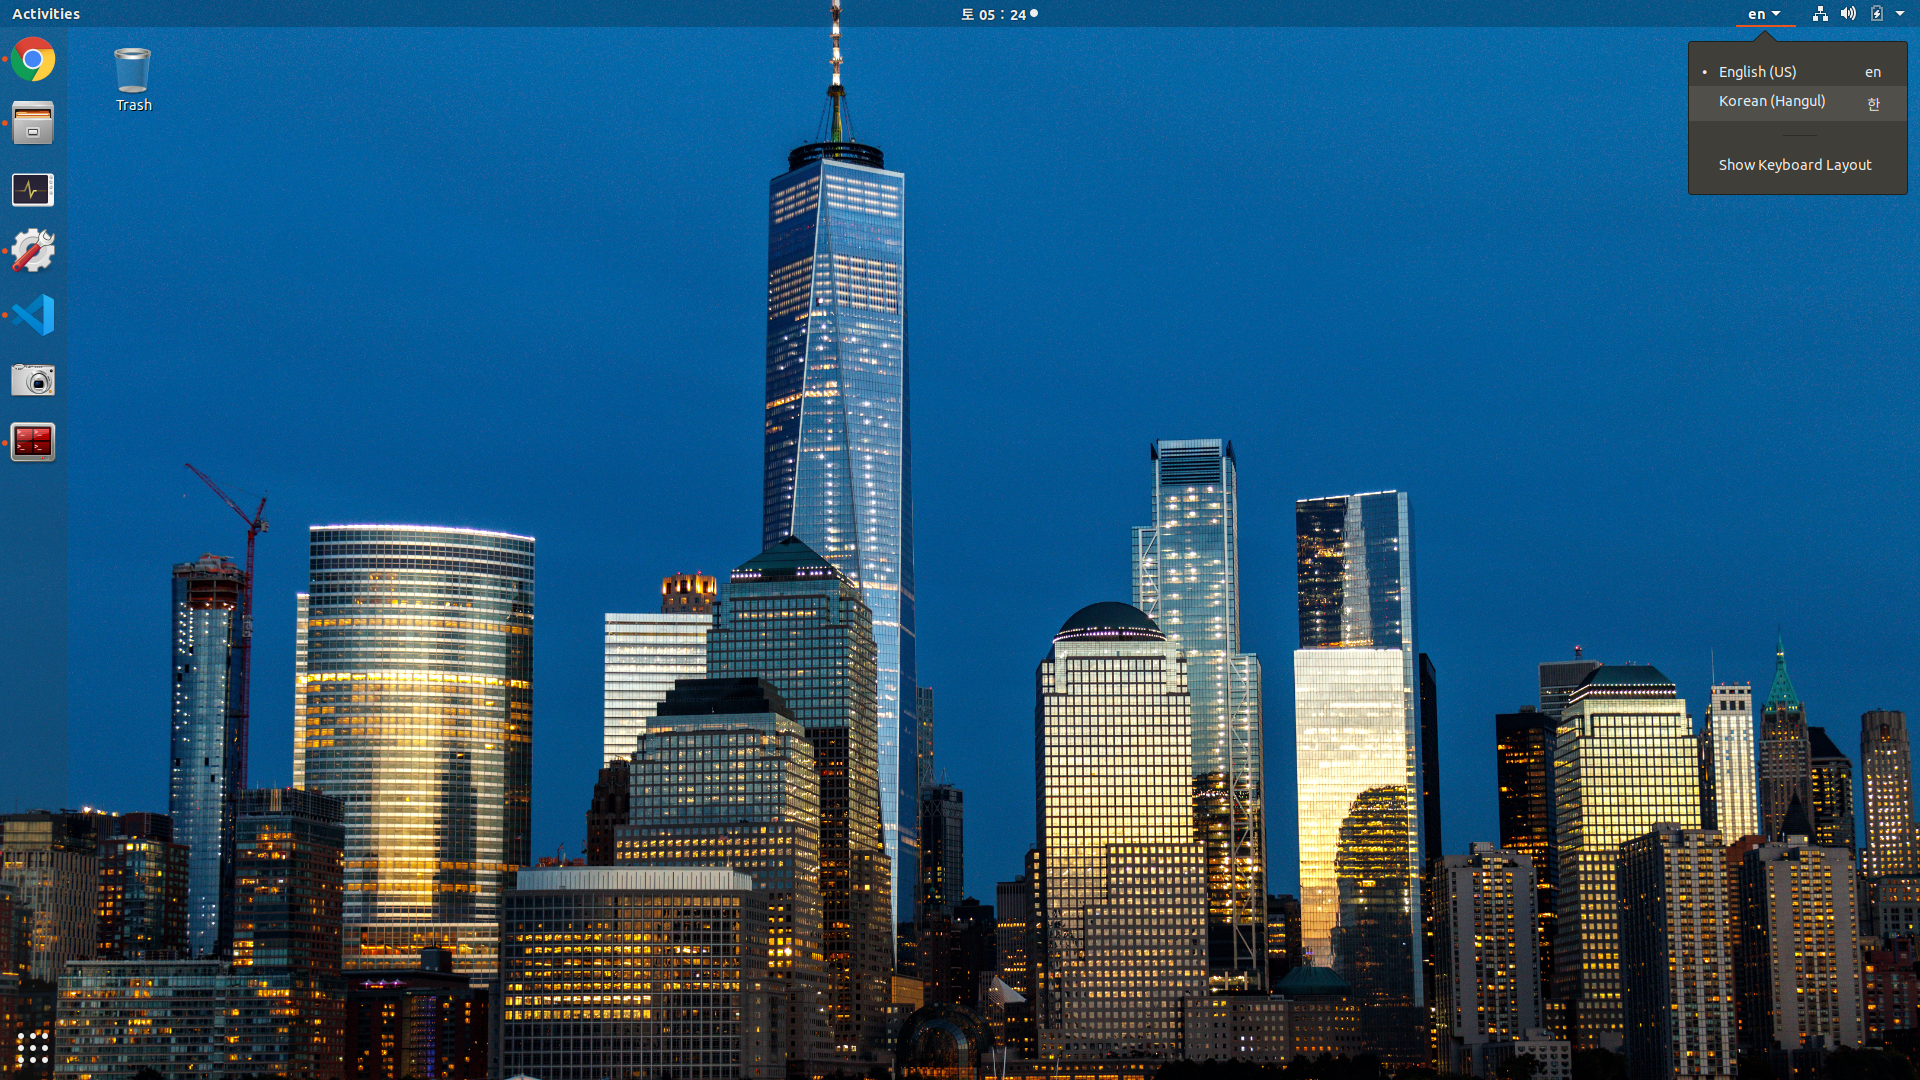Click the wired network status icon
This screenshot has width=1920, height=1080.
point(1820,14)
